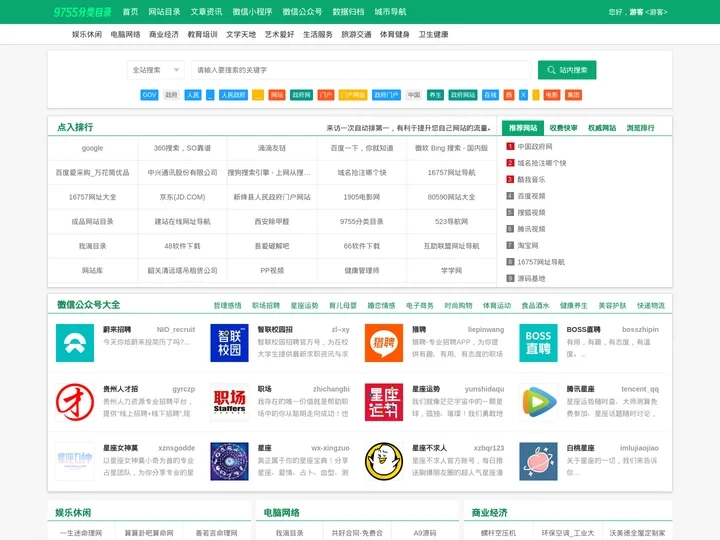
Task: Click the green 站内搜索 search button
Action: pos(567,70)
